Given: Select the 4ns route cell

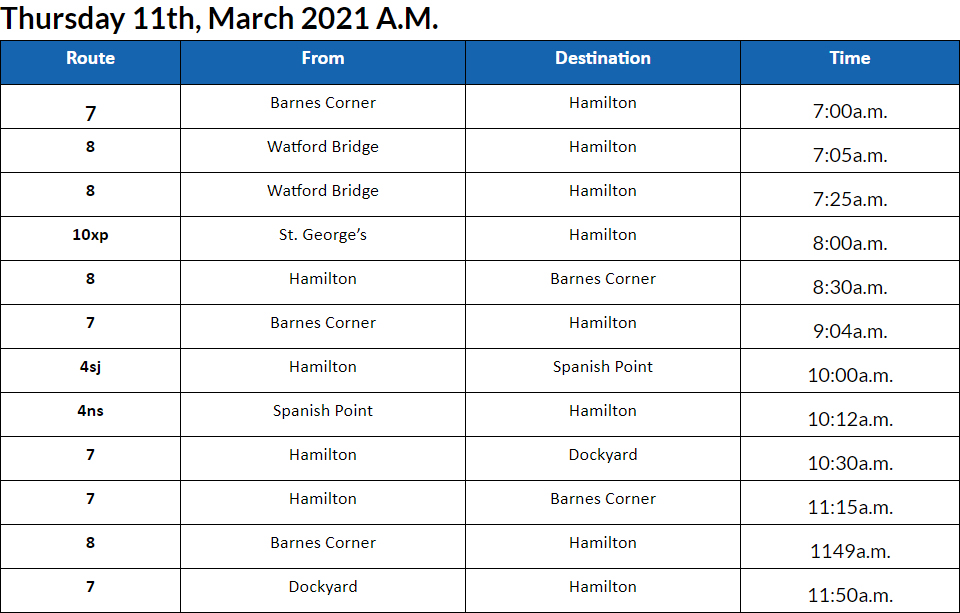Looking at the screenshot, I should 90,411.
